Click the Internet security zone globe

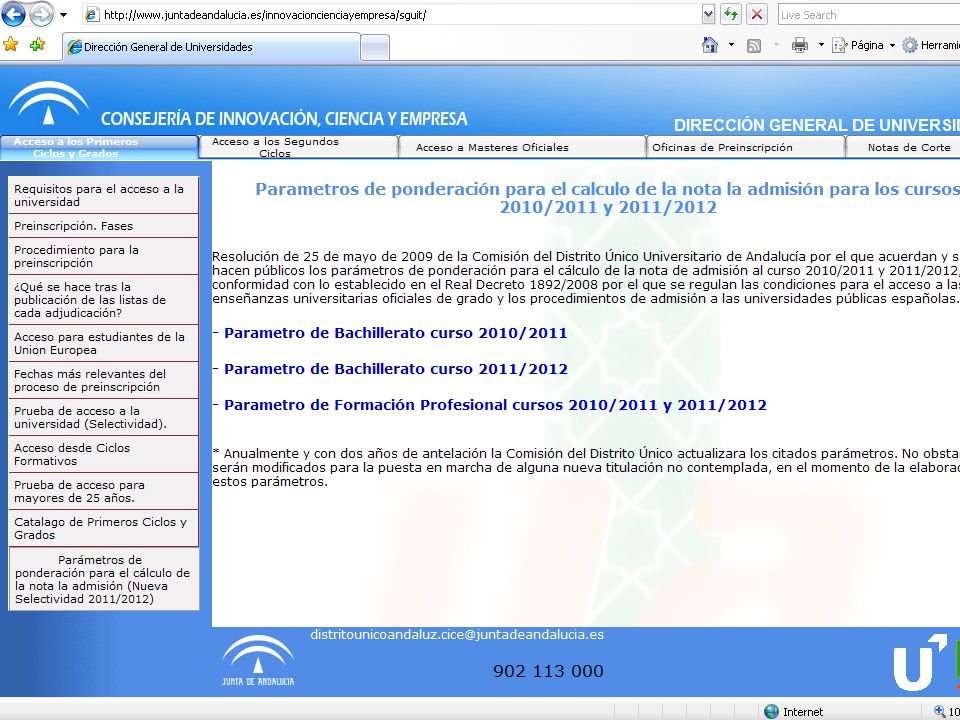point(771,711)
